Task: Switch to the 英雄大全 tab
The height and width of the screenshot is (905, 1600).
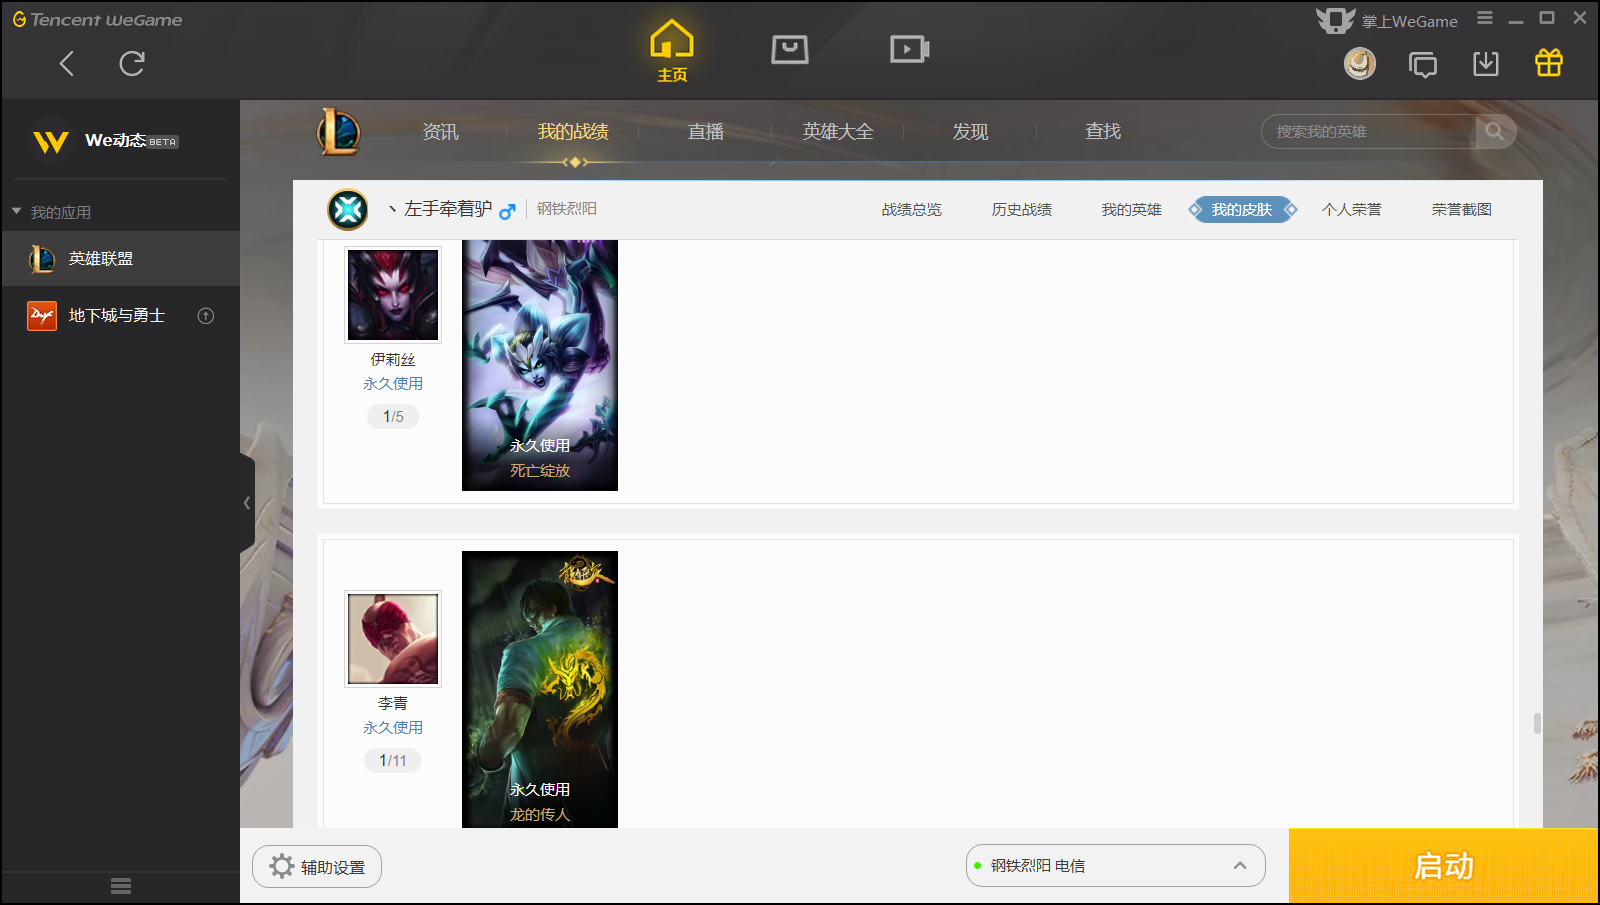Action: pyautogui.click(x=838, y=132)
